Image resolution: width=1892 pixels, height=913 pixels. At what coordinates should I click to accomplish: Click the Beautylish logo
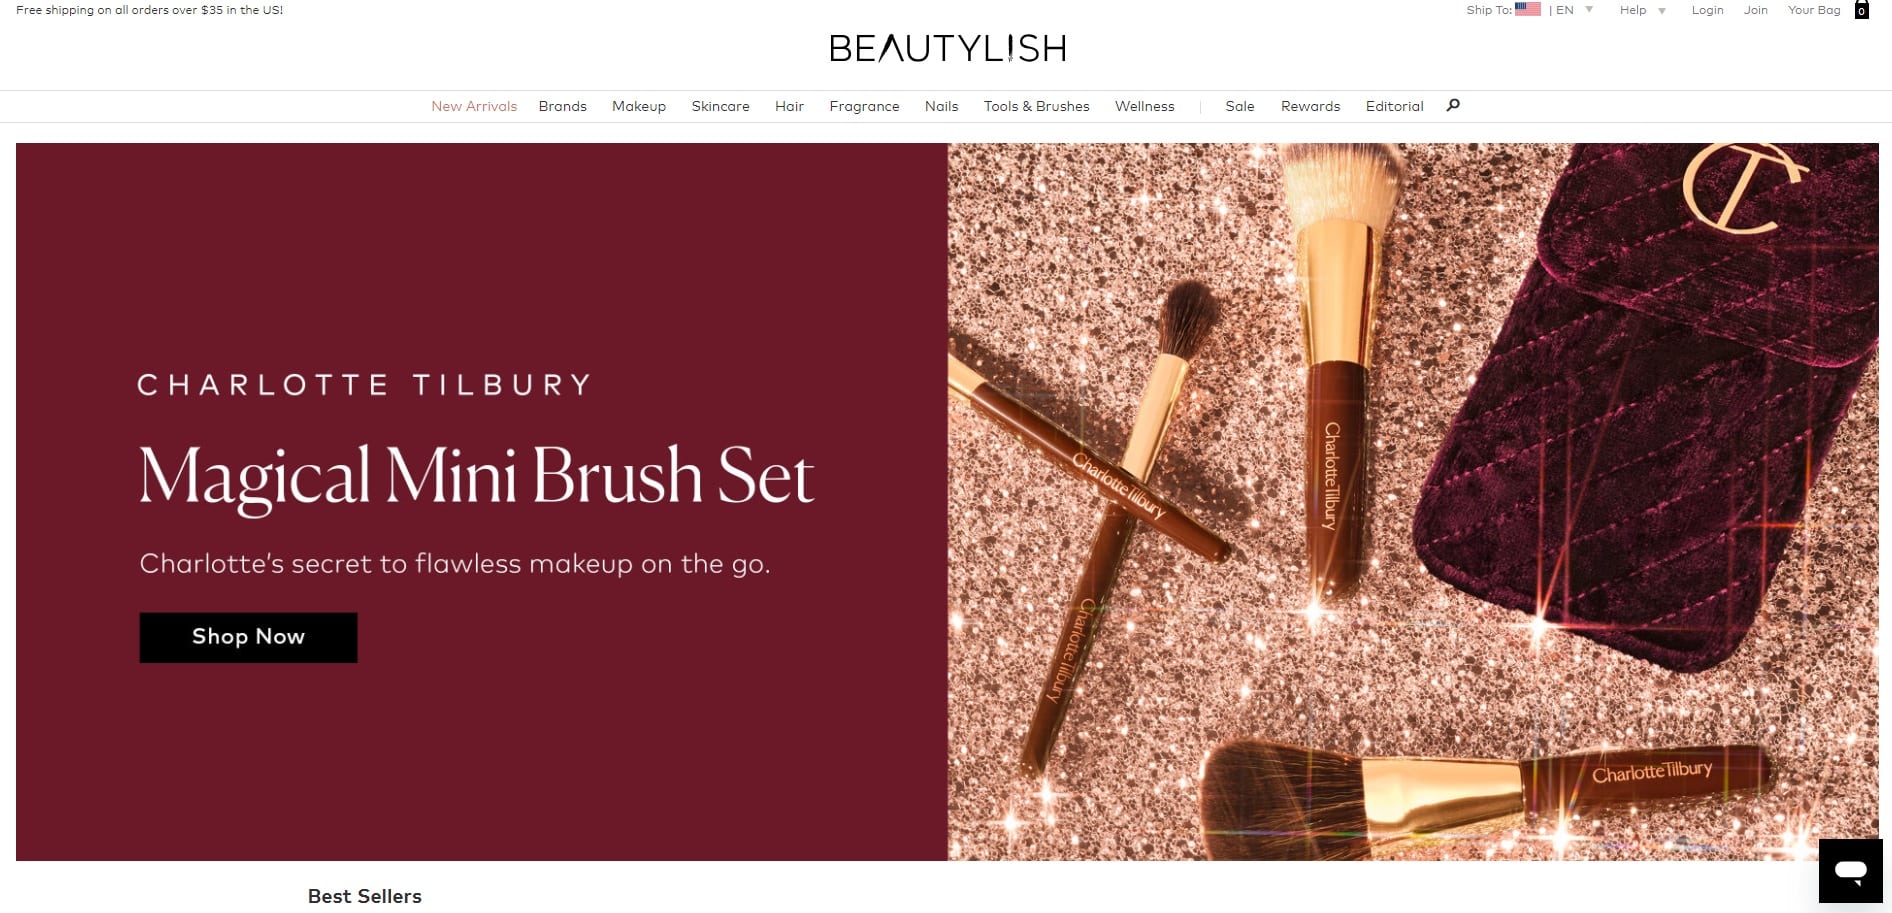click(x=947, y=48)
